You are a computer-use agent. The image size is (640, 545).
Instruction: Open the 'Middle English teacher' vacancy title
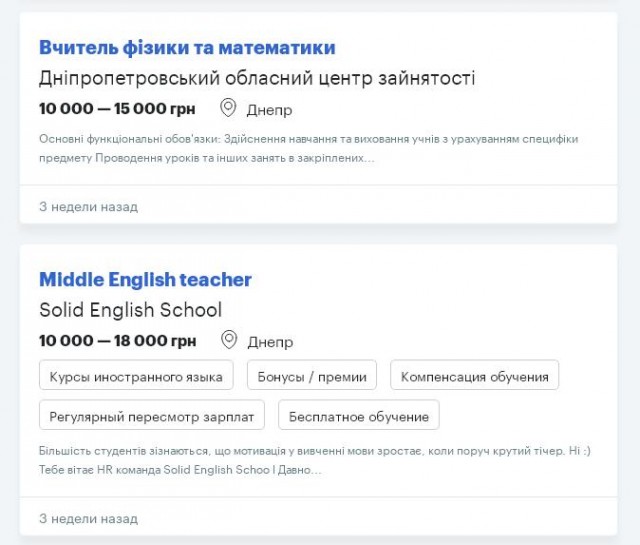pos(145,280)
